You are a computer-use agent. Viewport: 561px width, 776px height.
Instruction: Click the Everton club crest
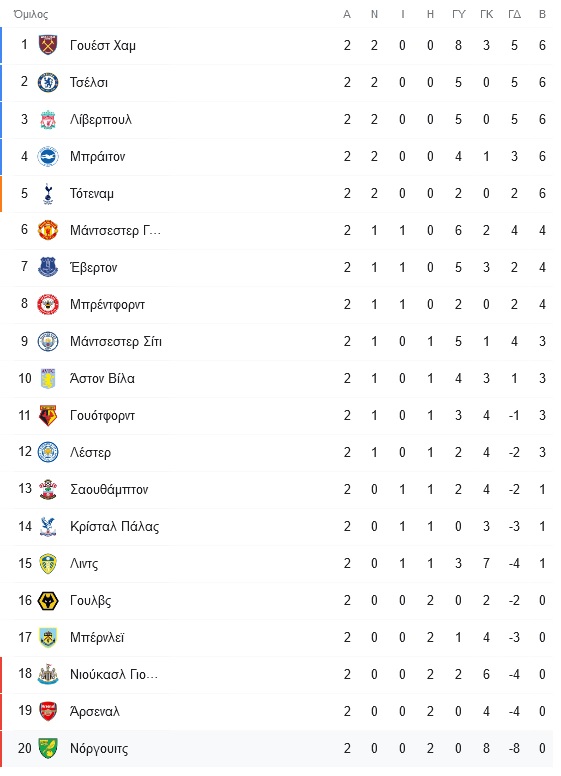[48, 267]
